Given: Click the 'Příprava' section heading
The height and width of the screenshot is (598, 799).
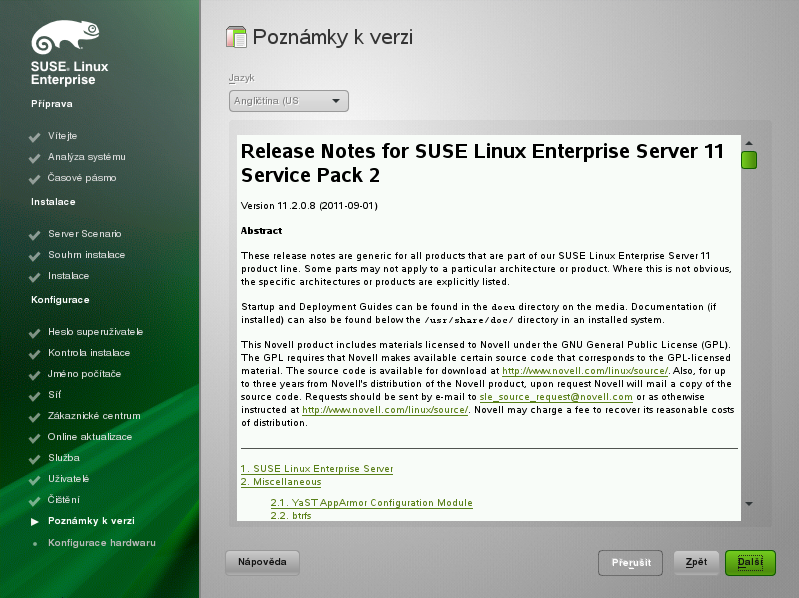Looking at the screenshot, I should point(51,104).
